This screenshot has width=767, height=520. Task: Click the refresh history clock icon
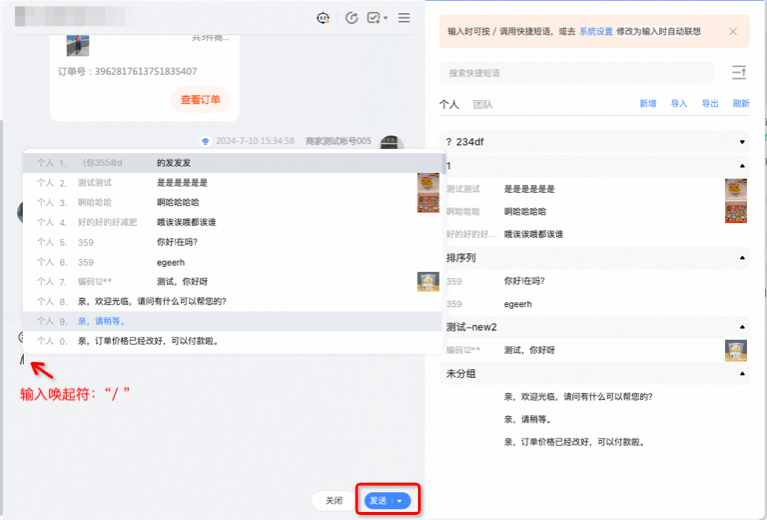[x=351, y=18]
